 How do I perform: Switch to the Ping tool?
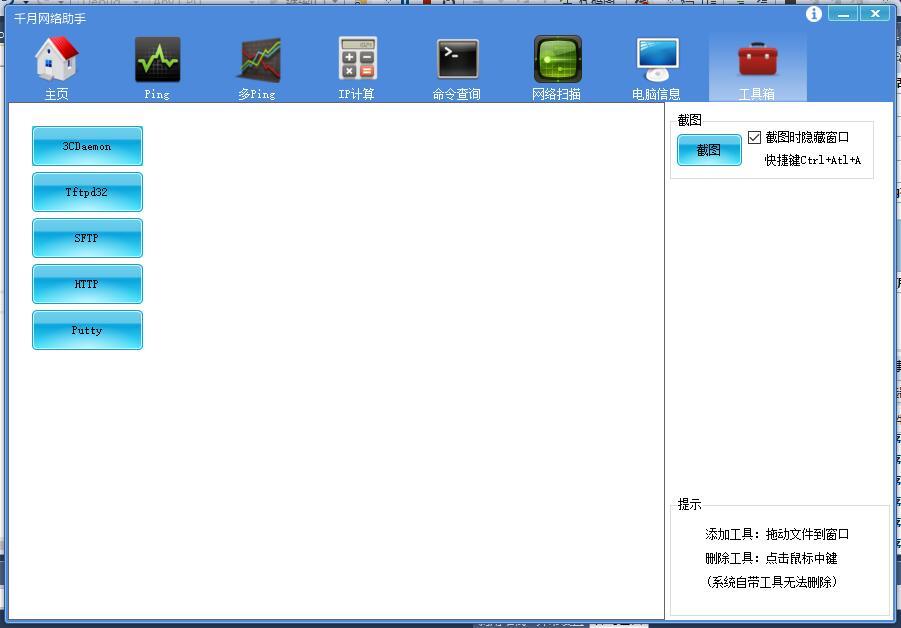(157, 60)
